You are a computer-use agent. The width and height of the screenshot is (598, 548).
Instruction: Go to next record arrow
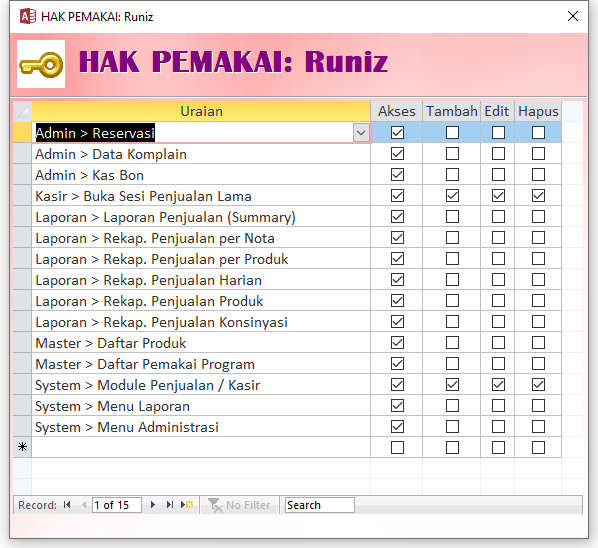[153, 505]
